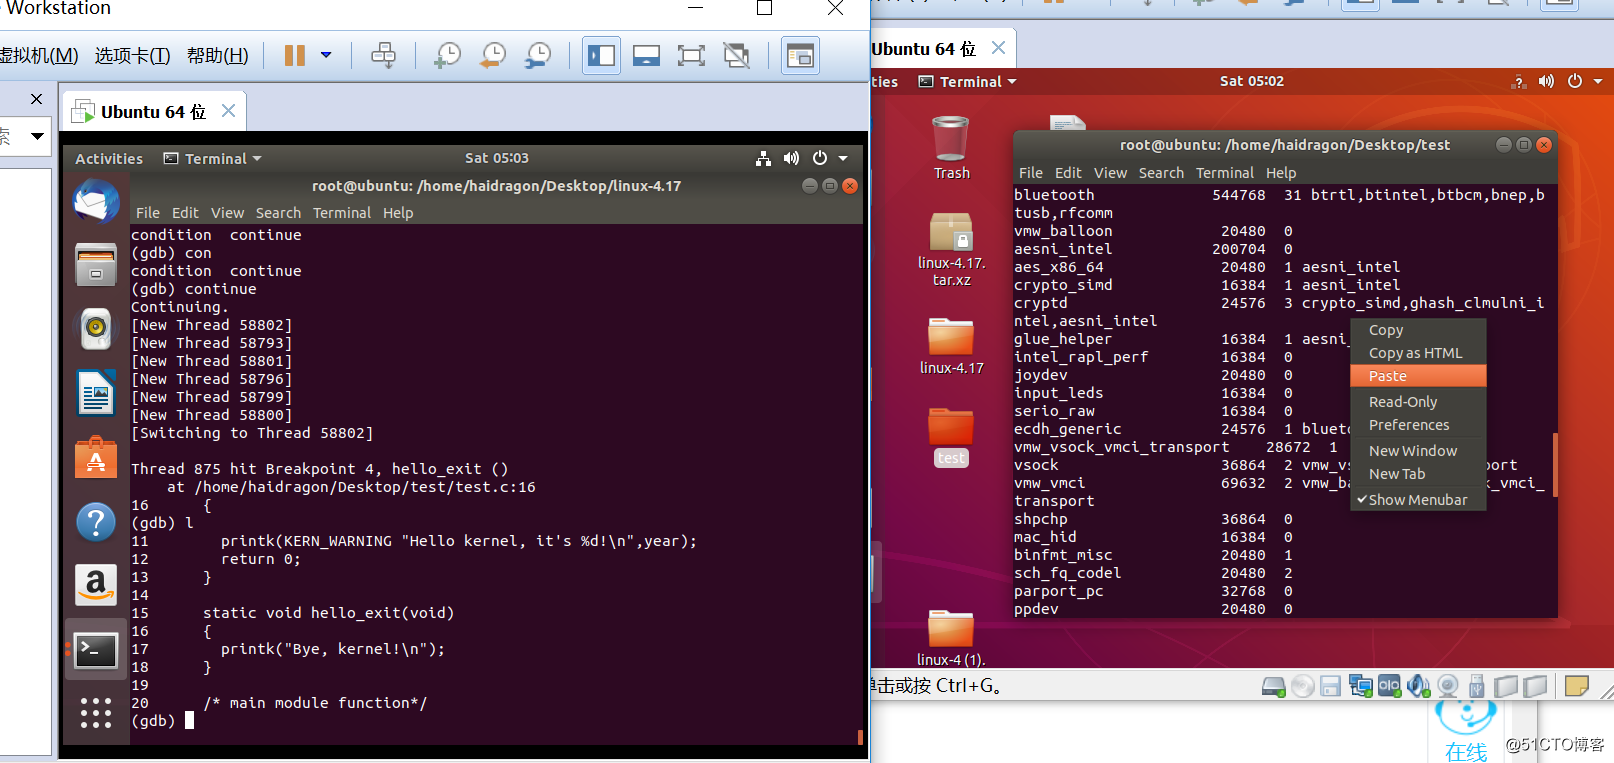
Task: Click the test terminal scrollbar
Action: click(x=1554, y=463)
